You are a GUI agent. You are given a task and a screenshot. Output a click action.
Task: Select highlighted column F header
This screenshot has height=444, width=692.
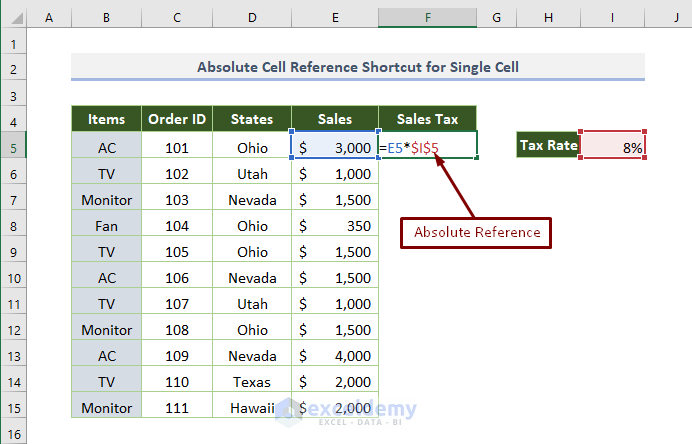click(428, 18)
